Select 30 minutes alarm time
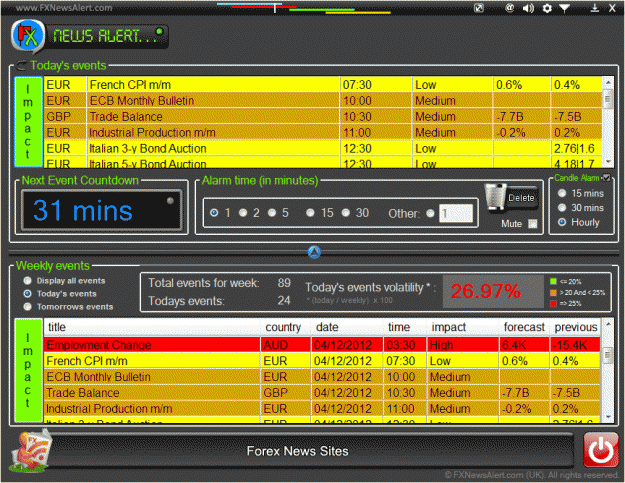The width and height of the screenshot is (625, 483). [x=346, y=213]
